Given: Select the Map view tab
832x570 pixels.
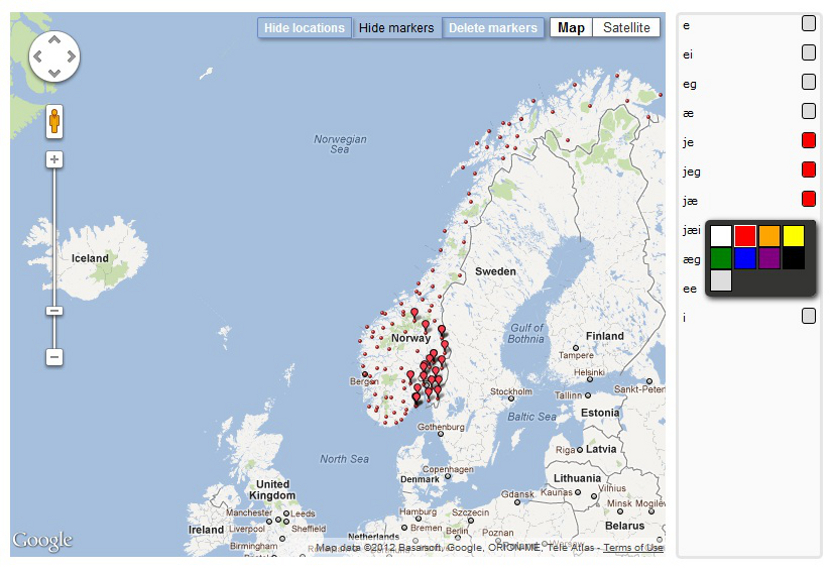Looking at the screenshot, I should click(571, 28).
